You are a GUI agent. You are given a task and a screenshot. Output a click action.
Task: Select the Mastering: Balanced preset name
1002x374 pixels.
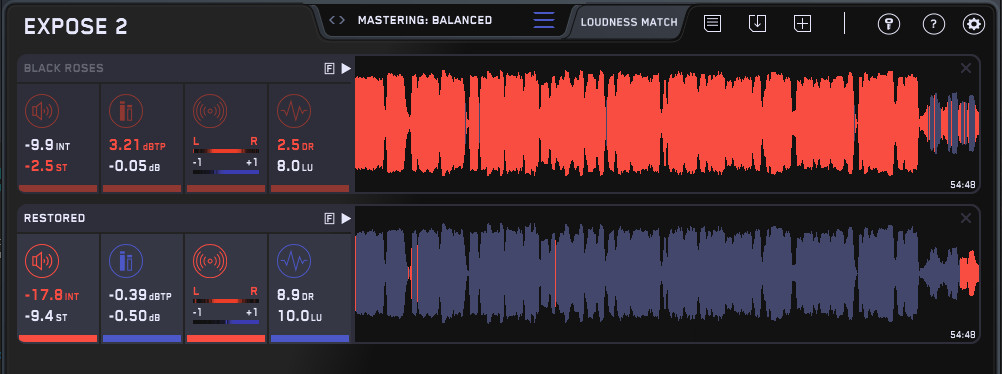pyautogui.click(x=425, y=20)
